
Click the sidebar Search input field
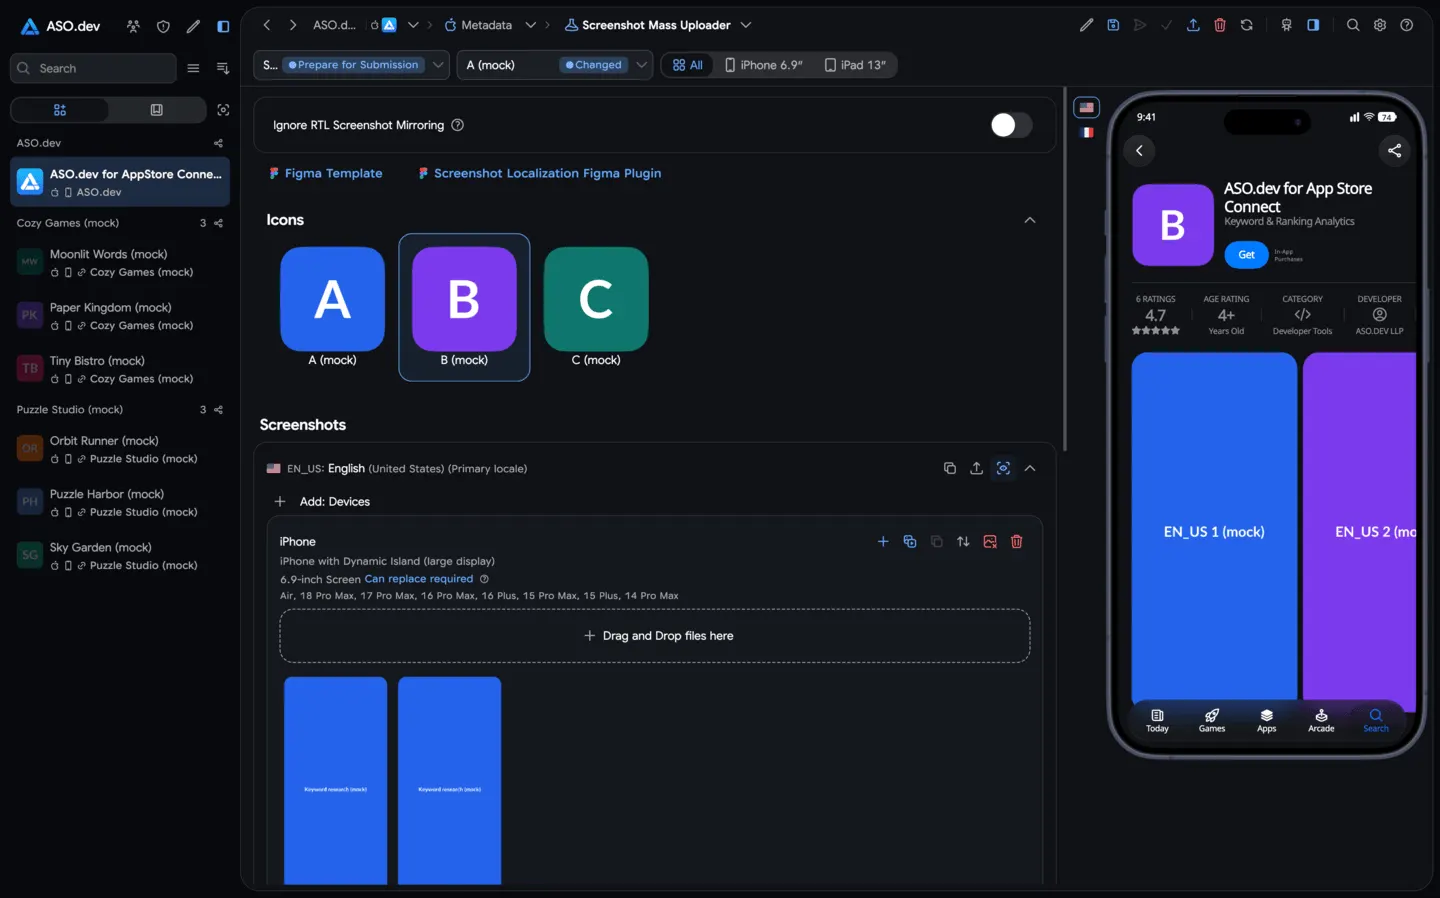pyautogui.click(x=93, y=68)
